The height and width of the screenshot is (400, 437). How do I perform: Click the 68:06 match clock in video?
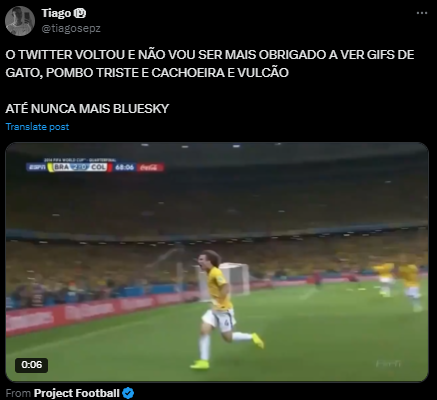point(125,167)
